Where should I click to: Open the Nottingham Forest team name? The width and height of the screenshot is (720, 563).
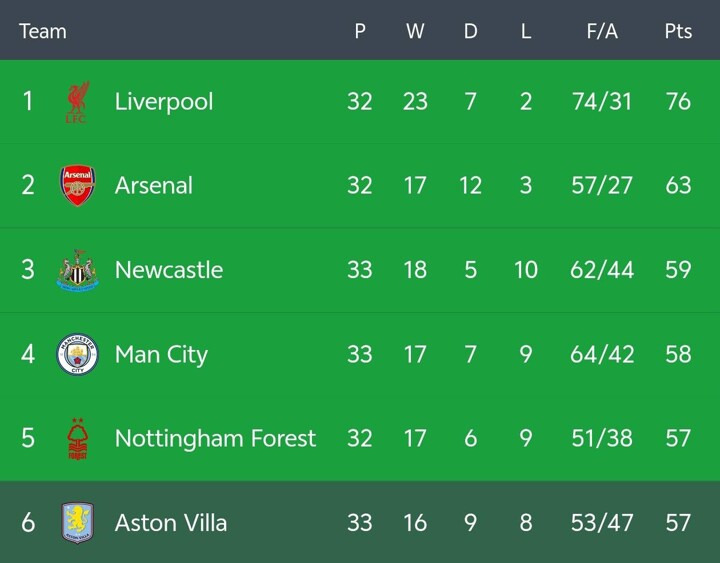tap(215, 438)
